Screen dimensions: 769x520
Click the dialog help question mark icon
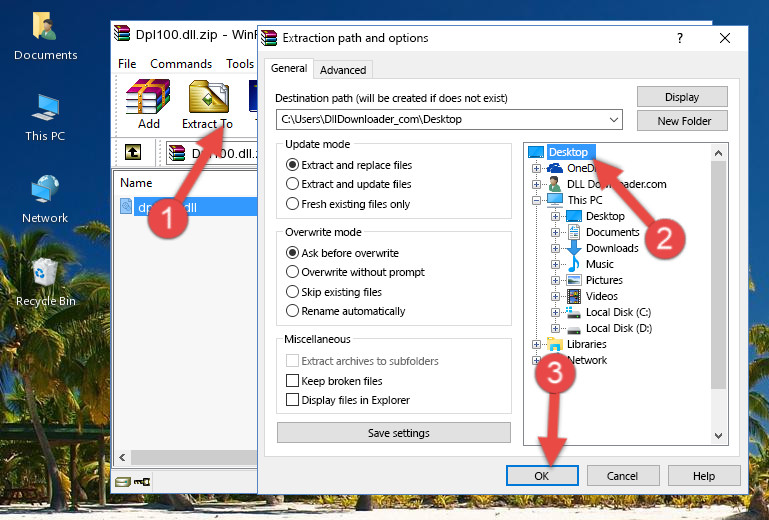[x=680, y=38]
